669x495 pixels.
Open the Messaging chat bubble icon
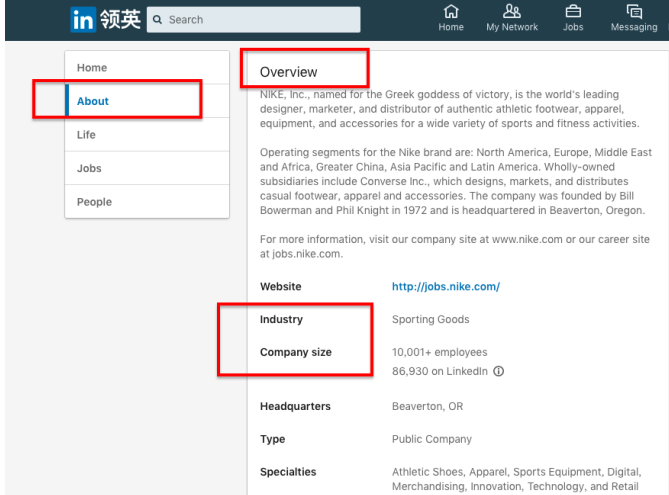click(634, 12)
